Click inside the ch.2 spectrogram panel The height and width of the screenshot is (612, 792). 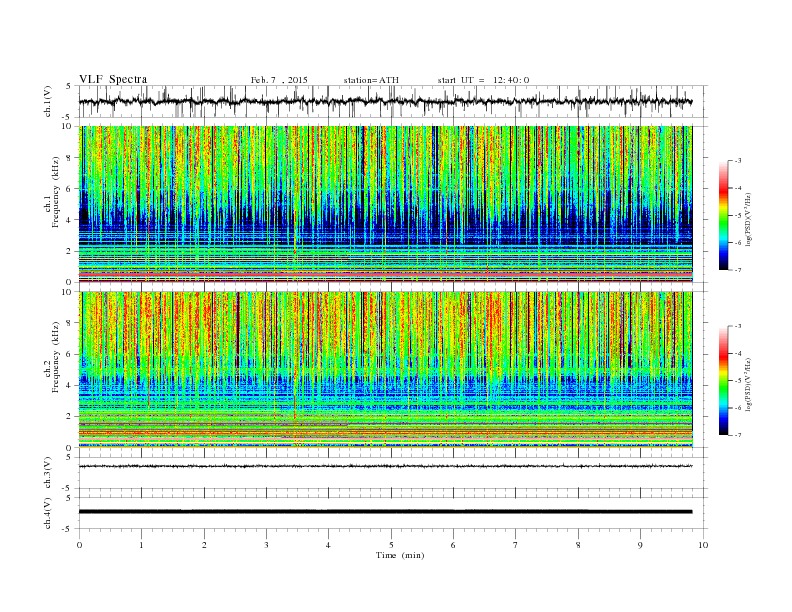(385, 370)
